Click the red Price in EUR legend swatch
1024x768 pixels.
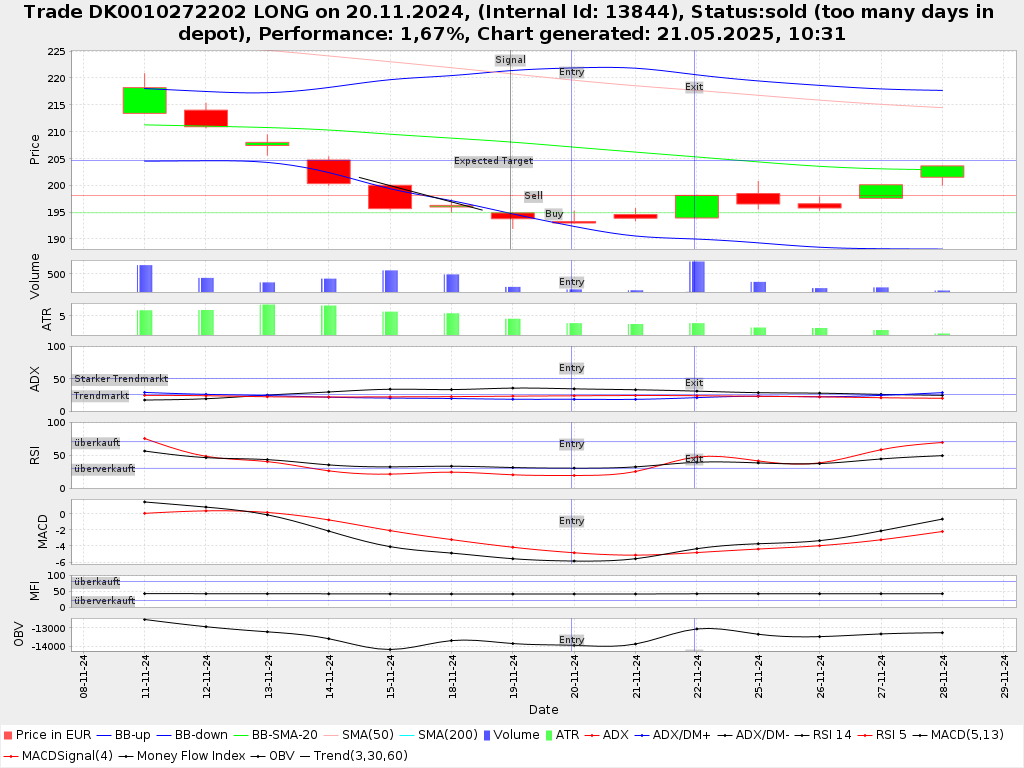[x=7, y=735]
